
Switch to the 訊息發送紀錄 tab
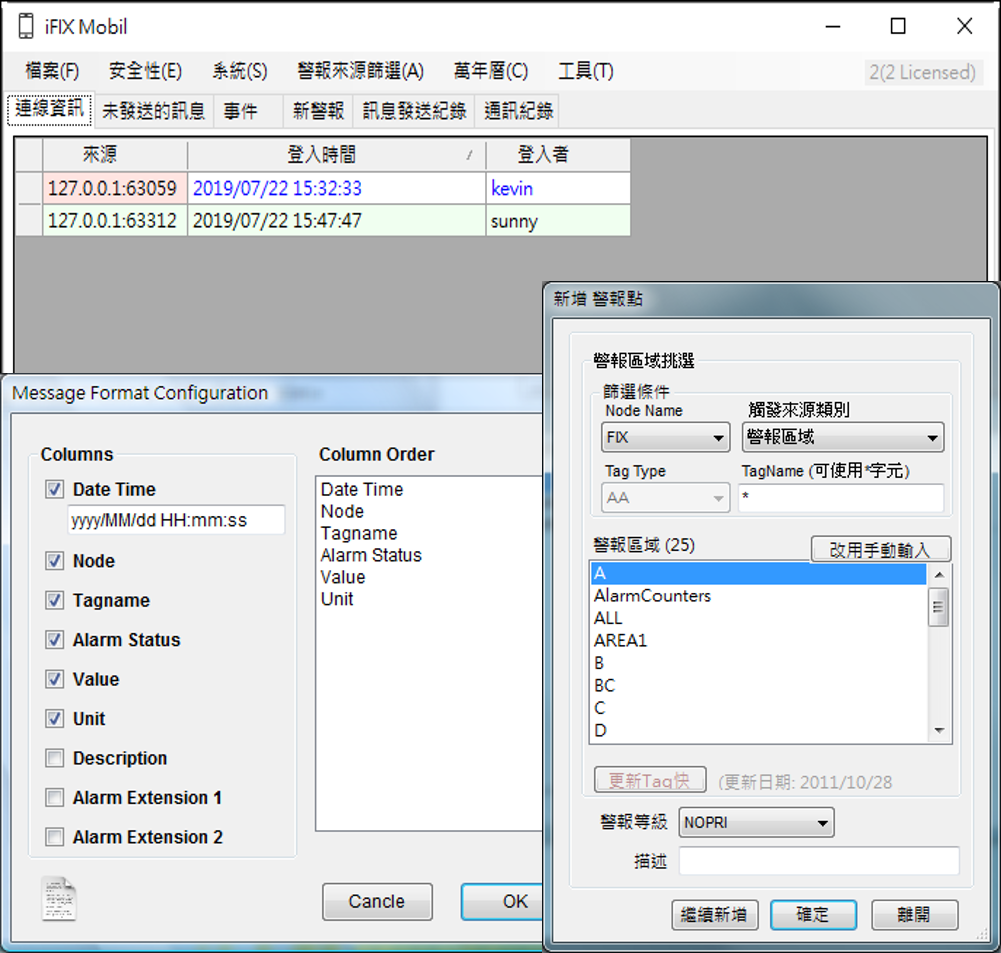point(414,111)
